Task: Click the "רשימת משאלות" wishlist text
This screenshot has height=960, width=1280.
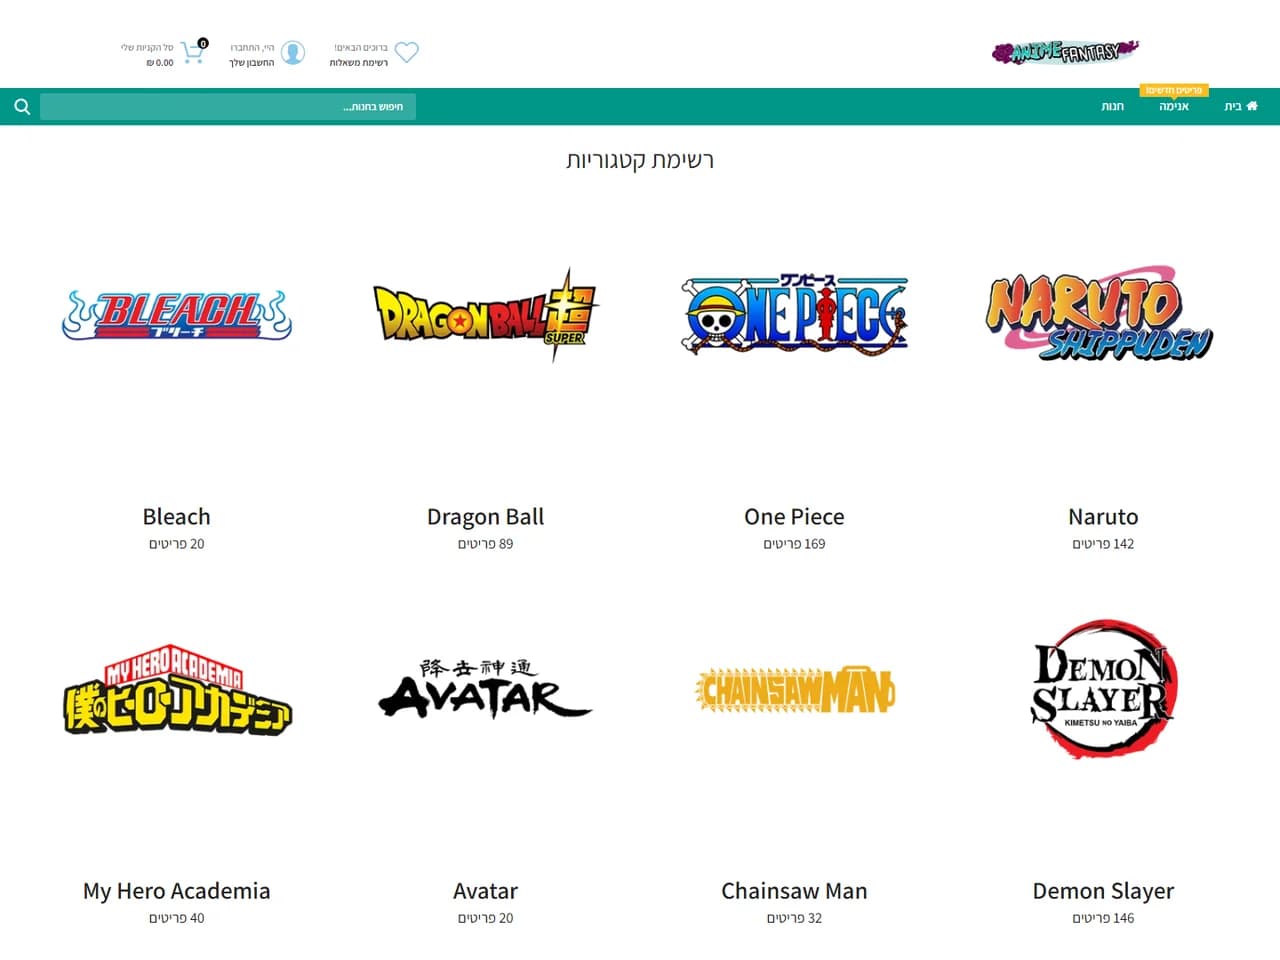Action: point(359,63)
